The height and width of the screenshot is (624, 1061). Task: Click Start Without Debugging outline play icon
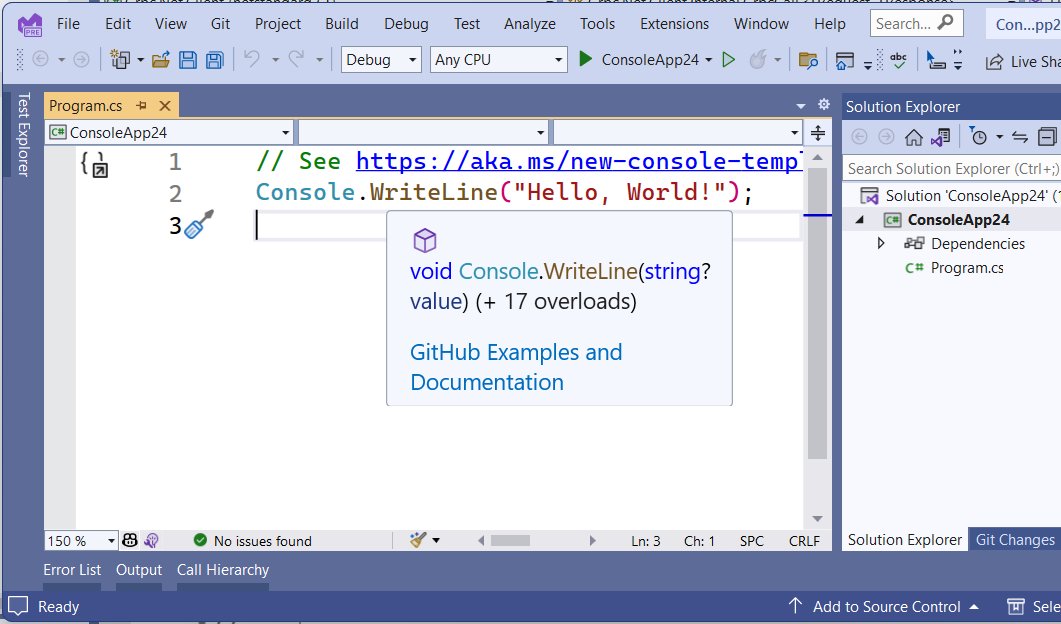point(729,60)
